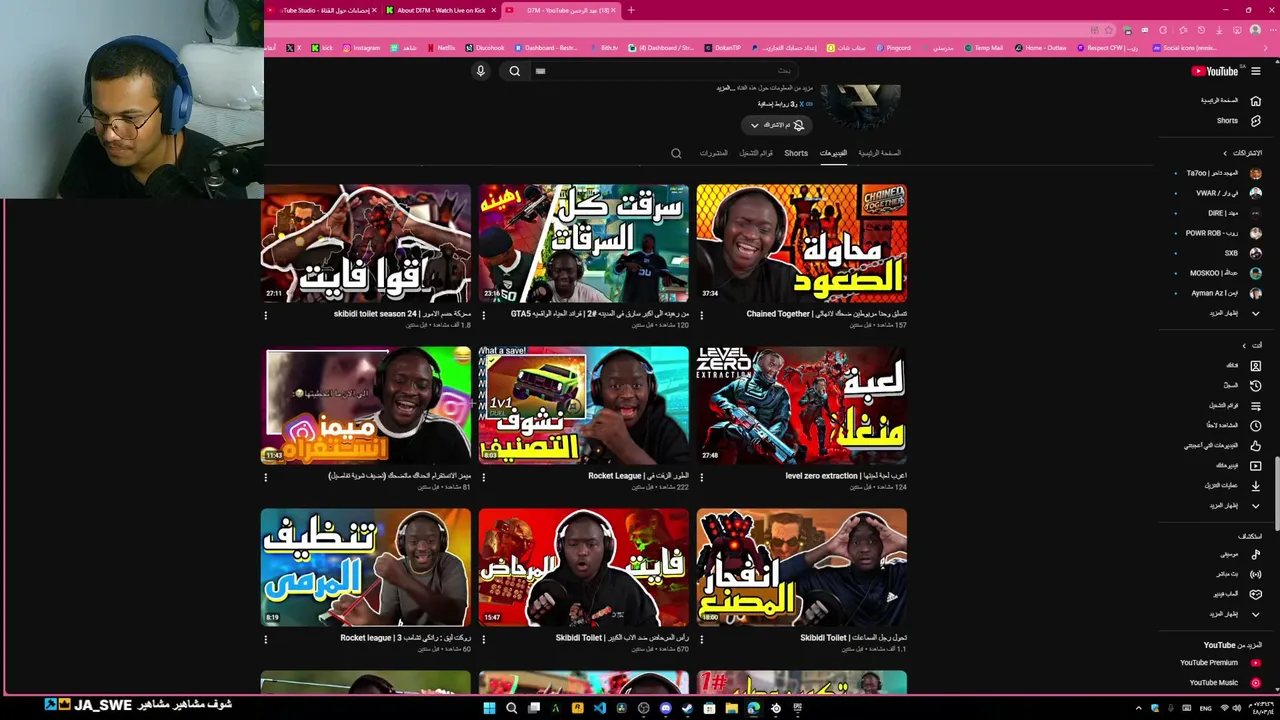The height and width of the screenshot is (720, 1280).
Task: Open the Live broadcast icon in the sidebar
Action: tap(1256, 574)
